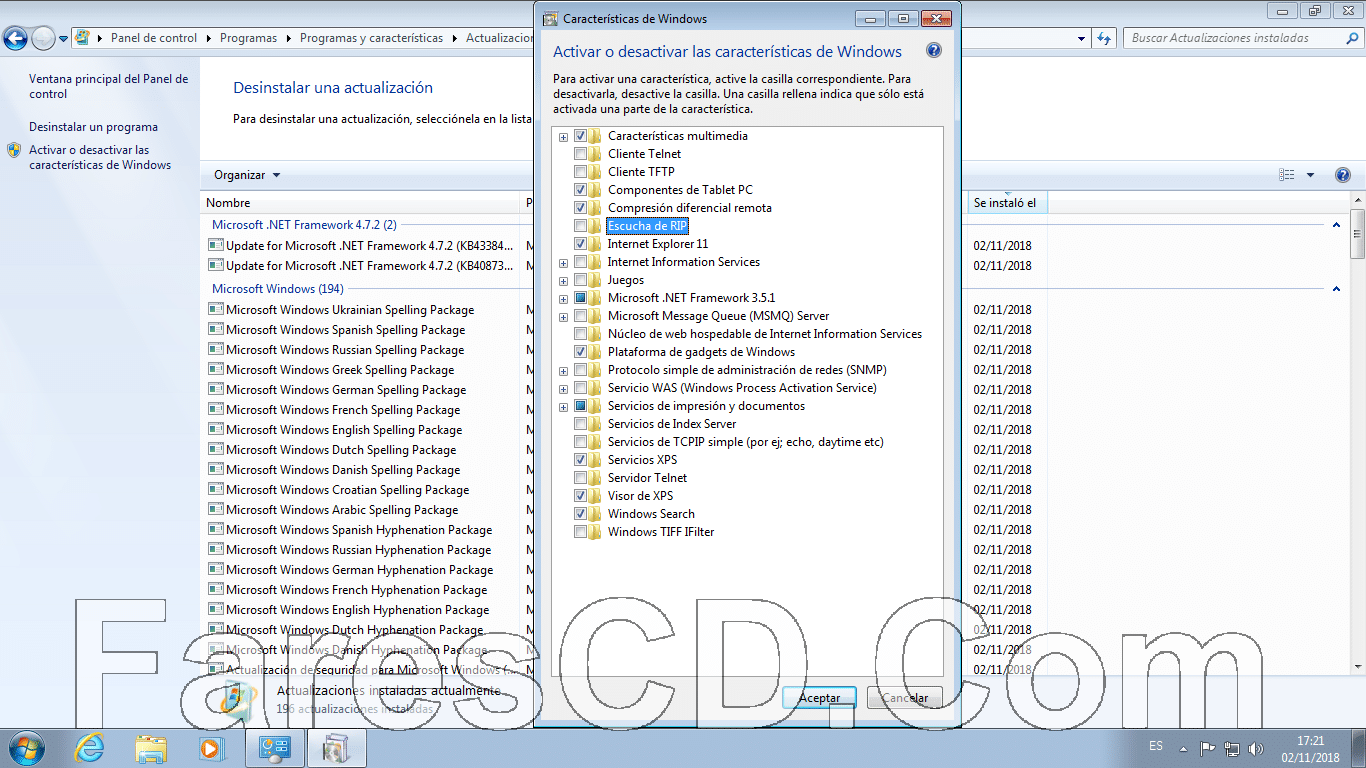Click the update icon for KB43384 .NET entry
The image size is (1366, 768).
215,245
